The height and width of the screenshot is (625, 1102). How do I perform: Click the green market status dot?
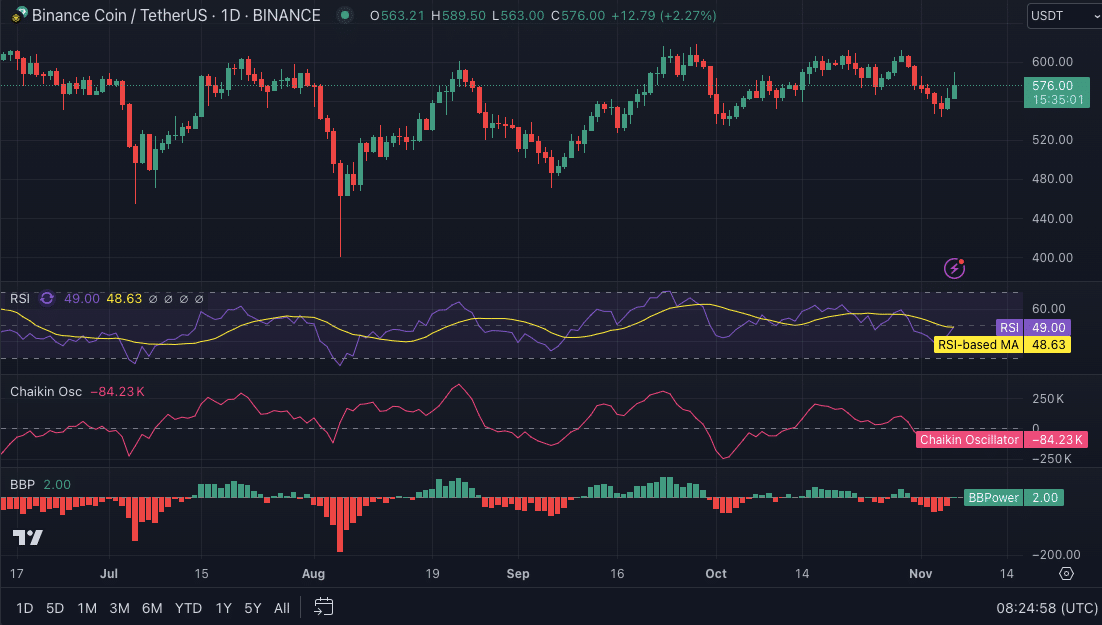click(x=344, y=15)
